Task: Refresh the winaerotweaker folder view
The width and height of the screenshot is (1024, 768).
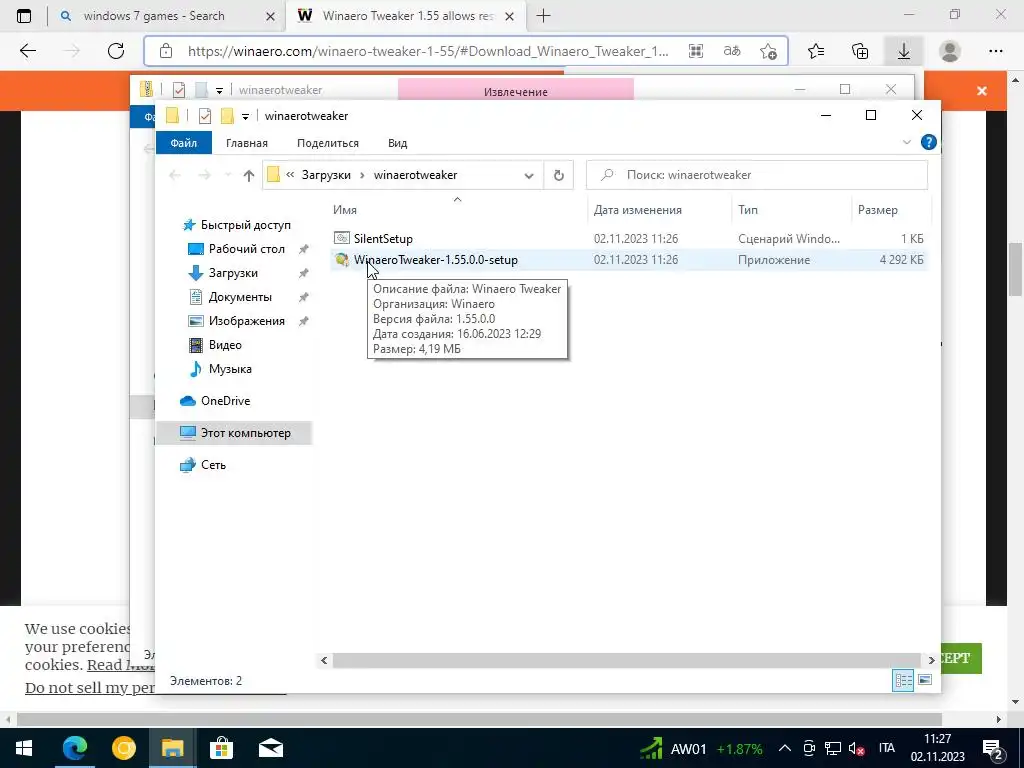Action: [x=558, y=175]
